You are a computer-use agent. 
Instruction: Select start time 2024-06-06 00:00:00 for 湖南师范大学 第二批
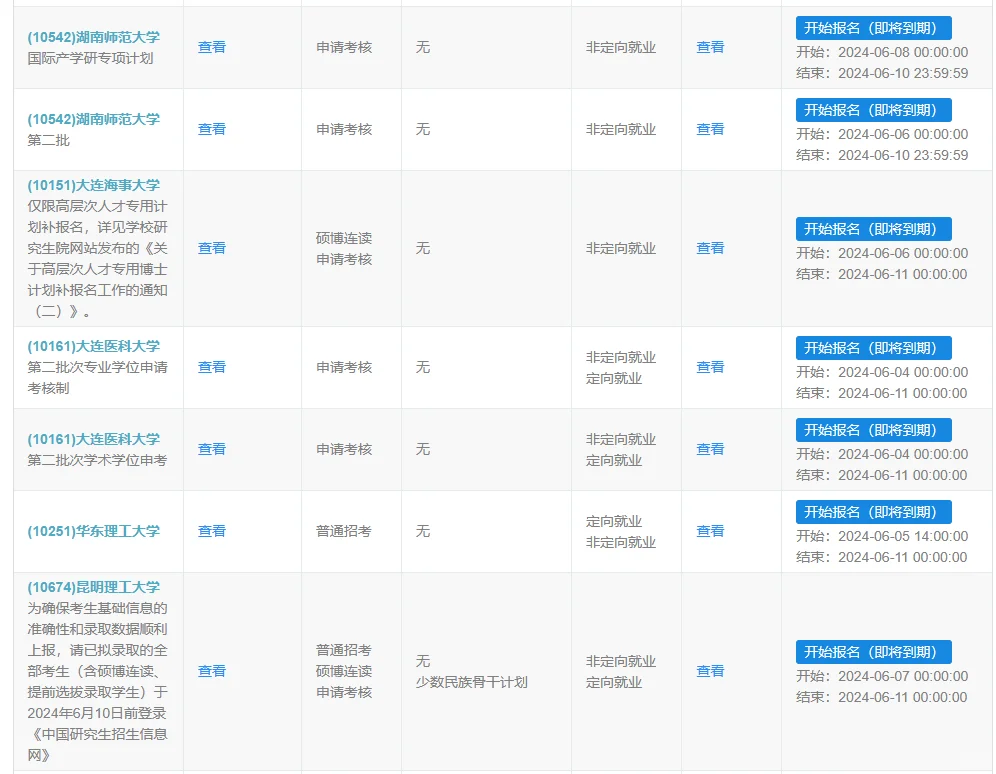click(903, 134)
